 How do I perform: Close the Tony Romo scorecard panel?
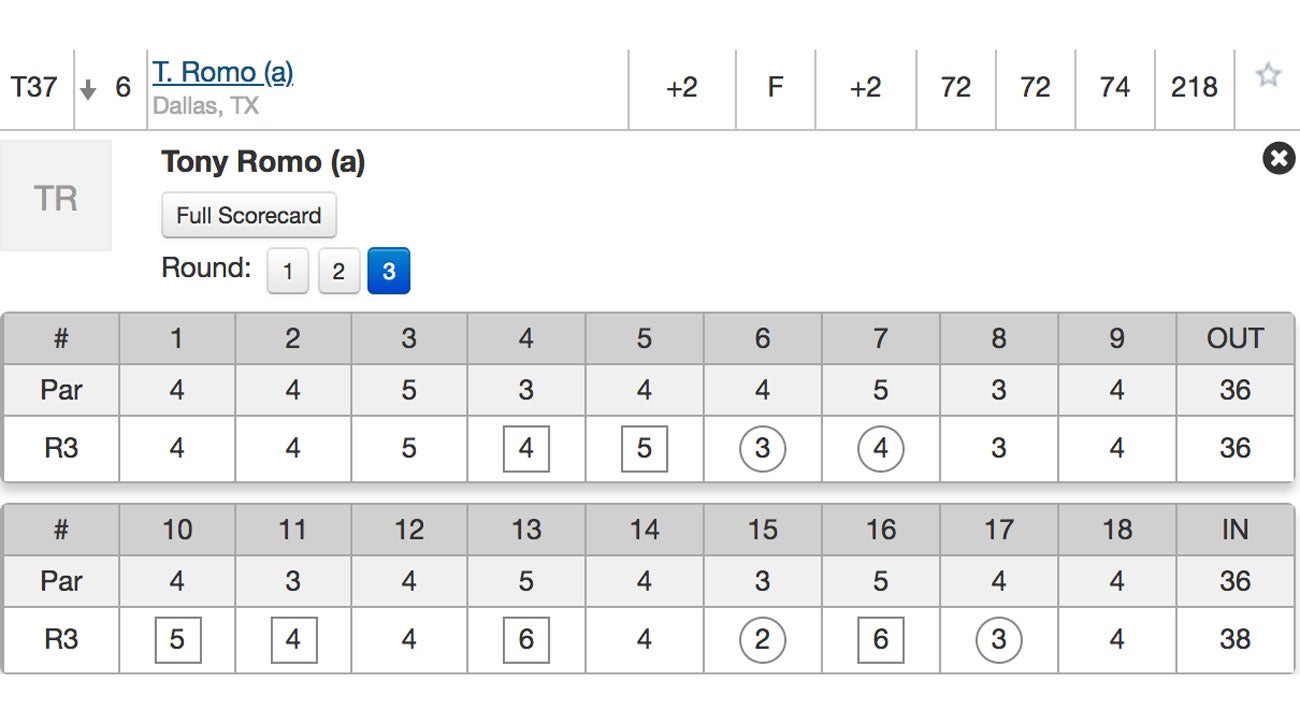(x=1278, y=158)
